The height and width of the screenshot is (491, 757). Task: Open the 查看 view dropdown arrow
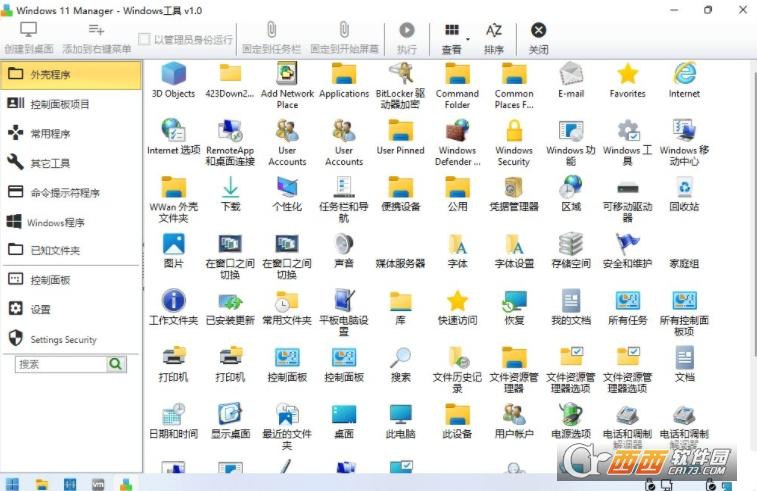pyautogui.click(x=467, y=39)
